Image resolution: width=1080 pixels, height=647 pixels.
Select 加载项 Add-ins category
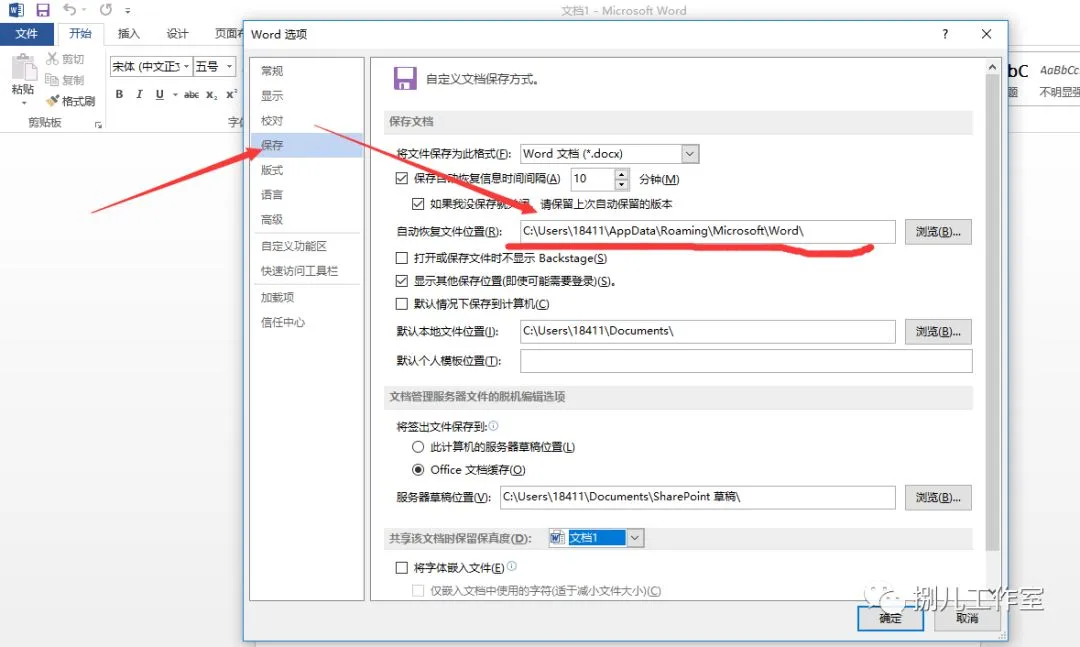coord(307,297)
